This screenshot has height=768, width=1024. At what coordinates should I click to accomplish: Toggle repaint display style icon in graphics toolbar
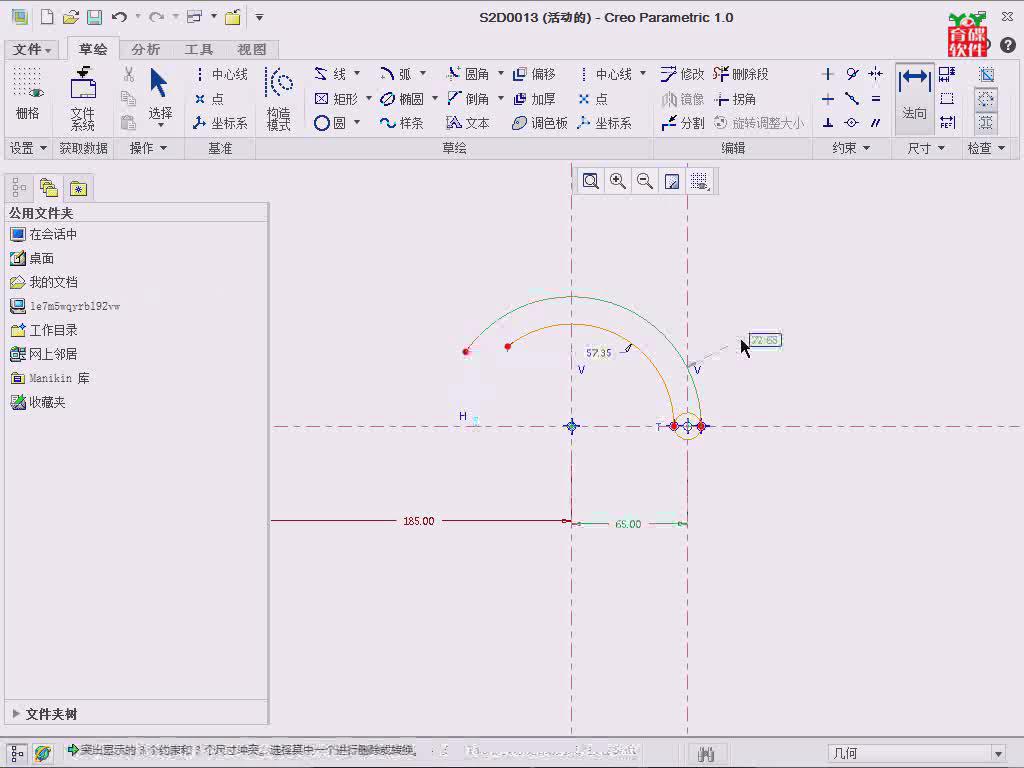672,181
